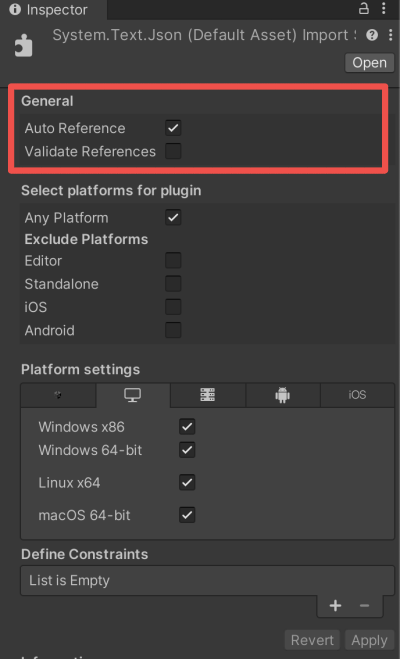Enable the Validate References checkbox
The image size is (400, 659).
(173, 151)
